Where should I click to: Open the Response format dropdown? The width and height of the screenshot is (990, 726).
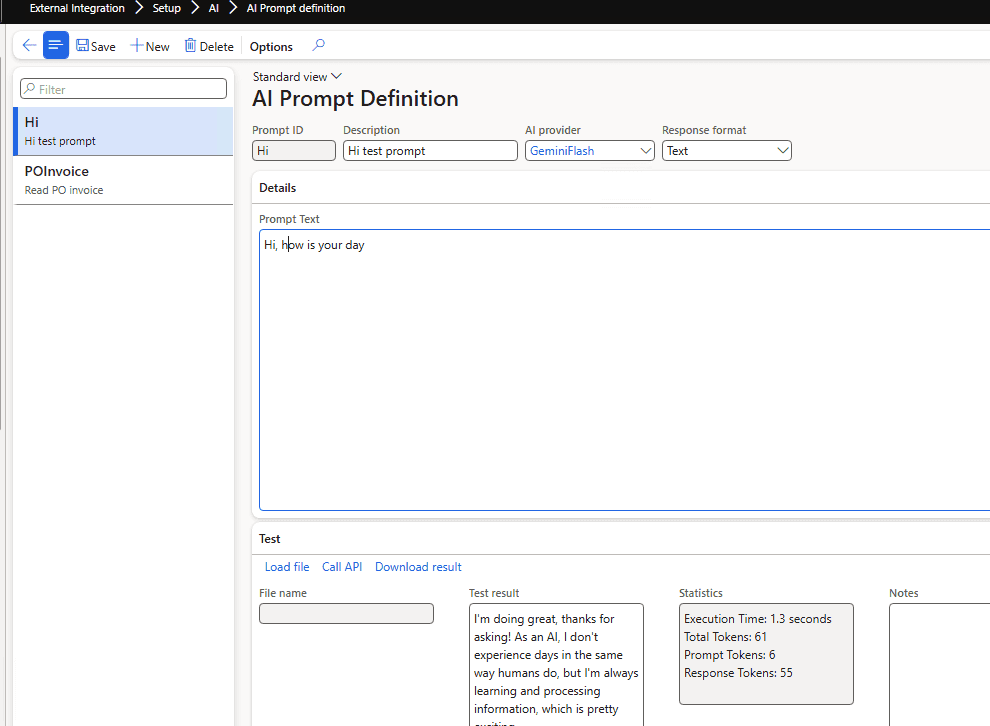tap(782, 151)
